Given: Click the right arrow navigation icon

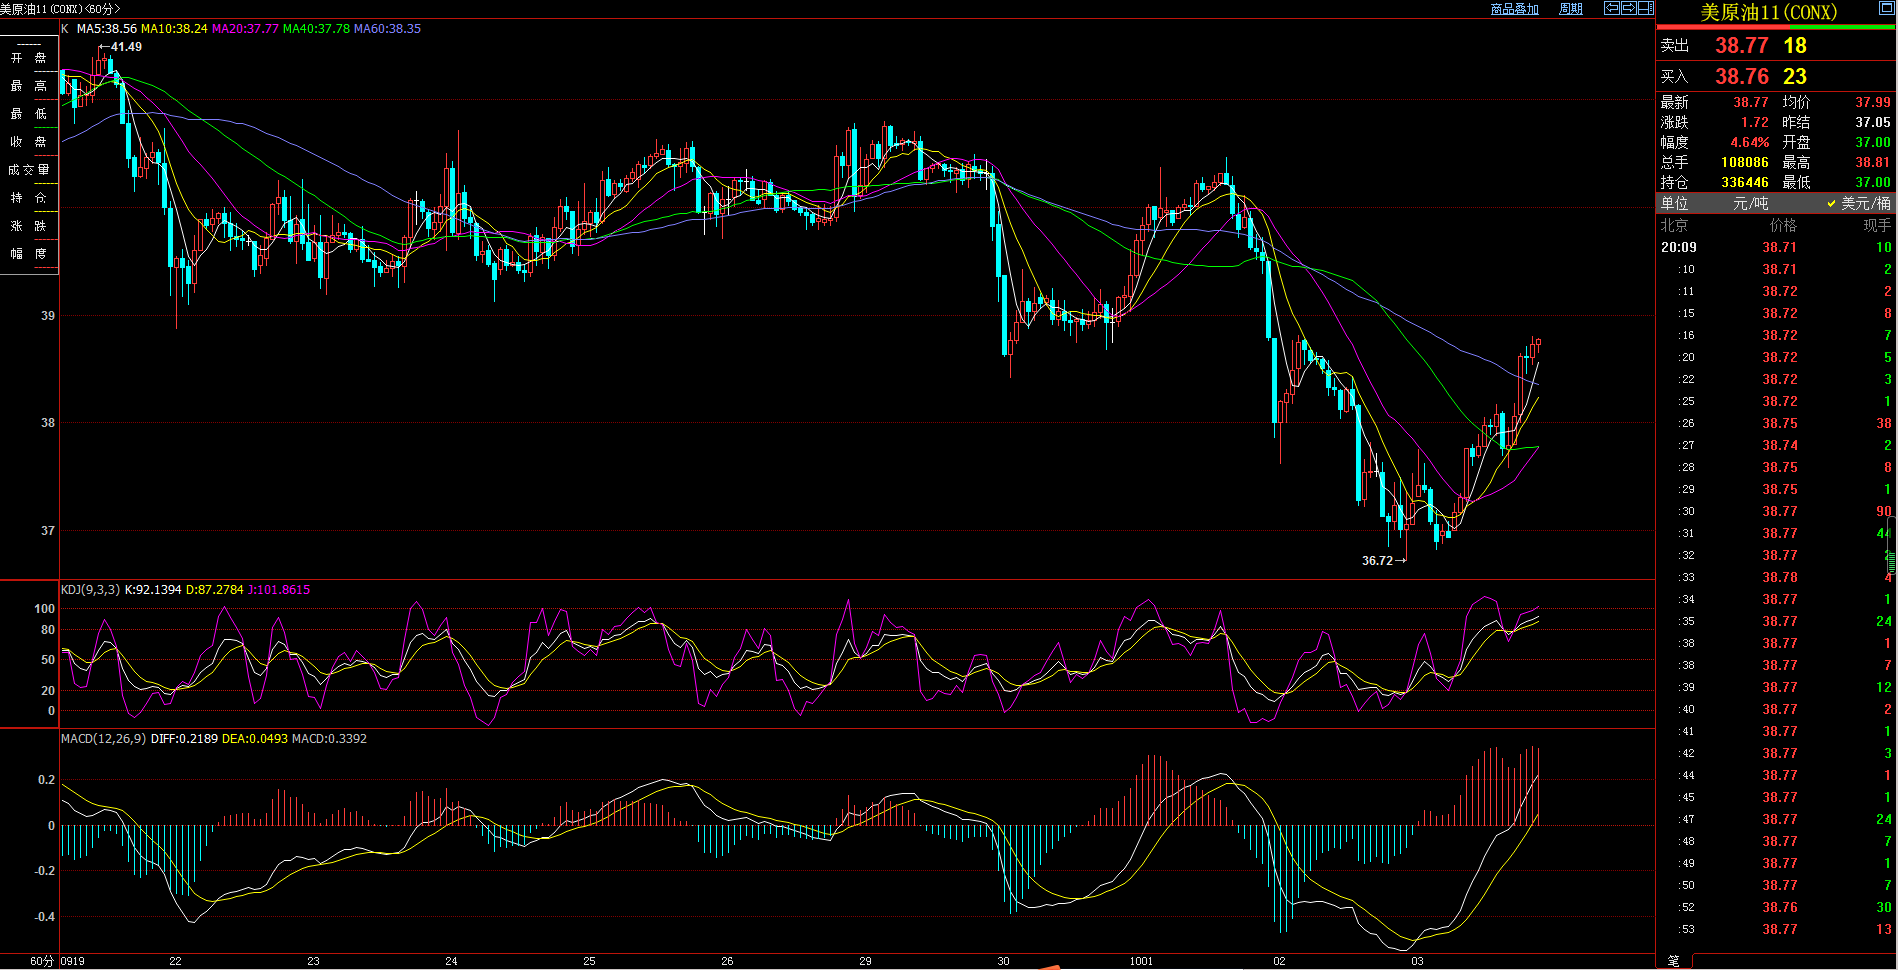Looking at the screenshot, I should [1628, 8].
